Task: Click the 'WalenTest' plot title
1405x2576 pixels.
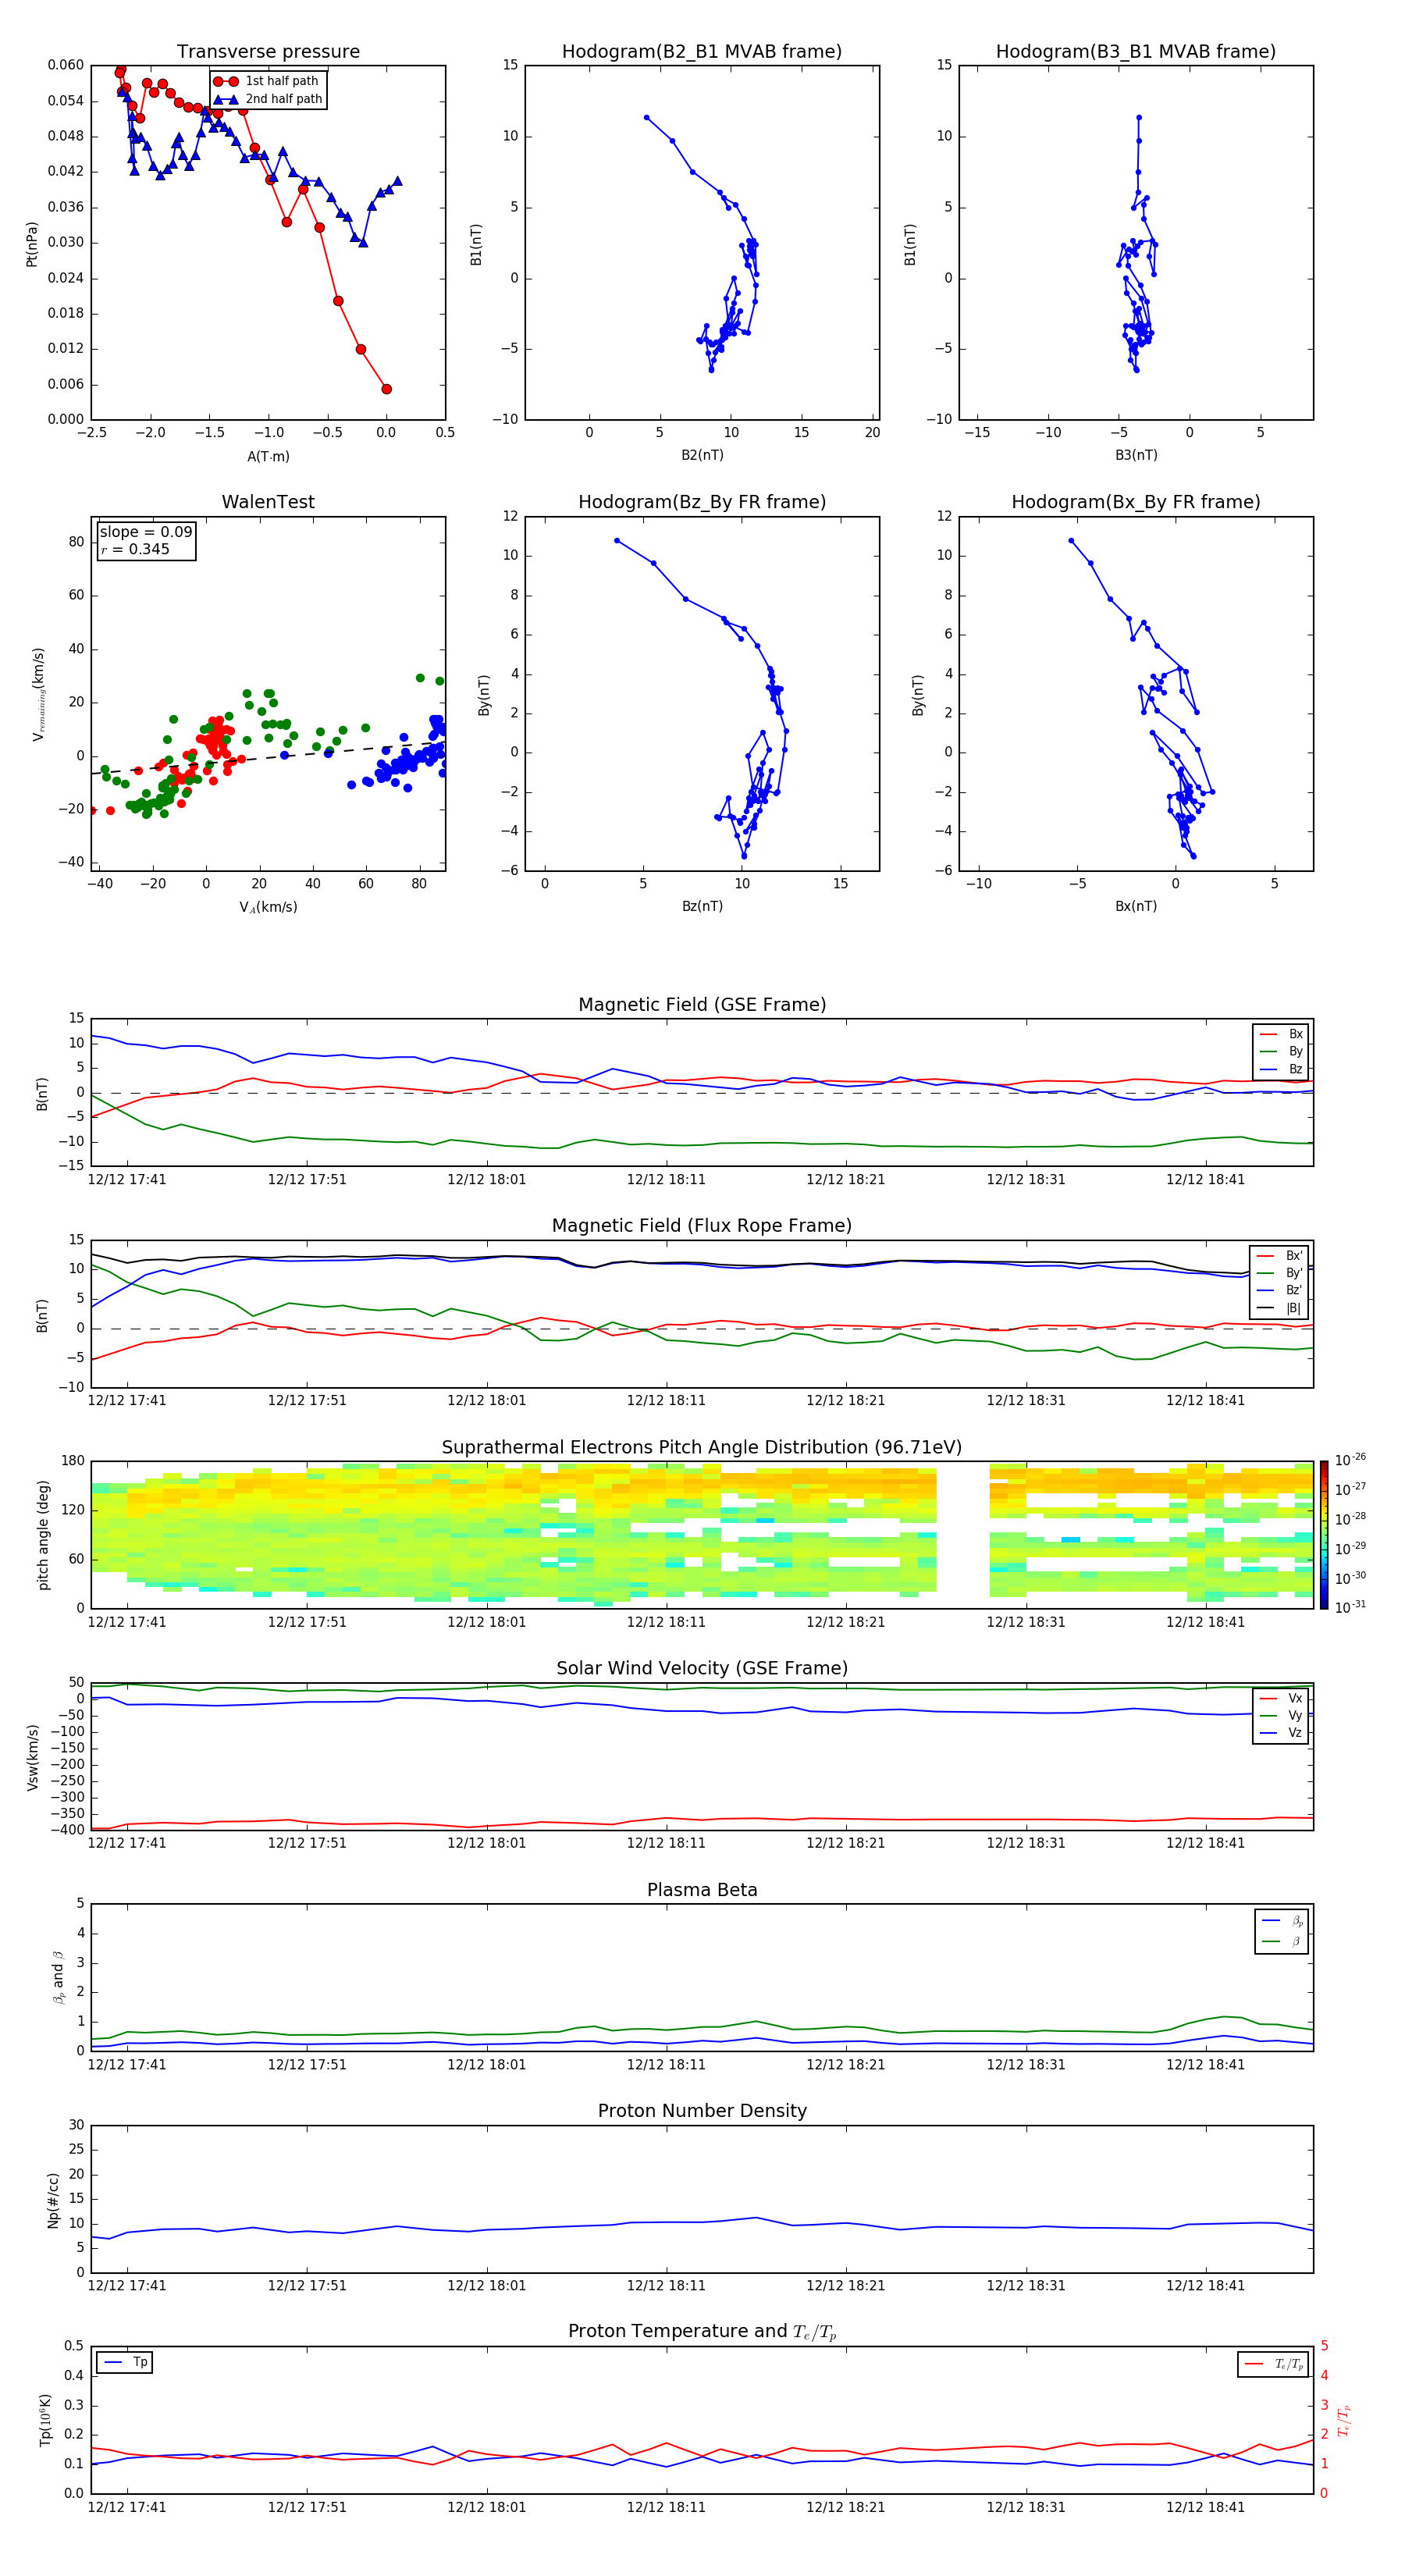Action: (268, 502)
